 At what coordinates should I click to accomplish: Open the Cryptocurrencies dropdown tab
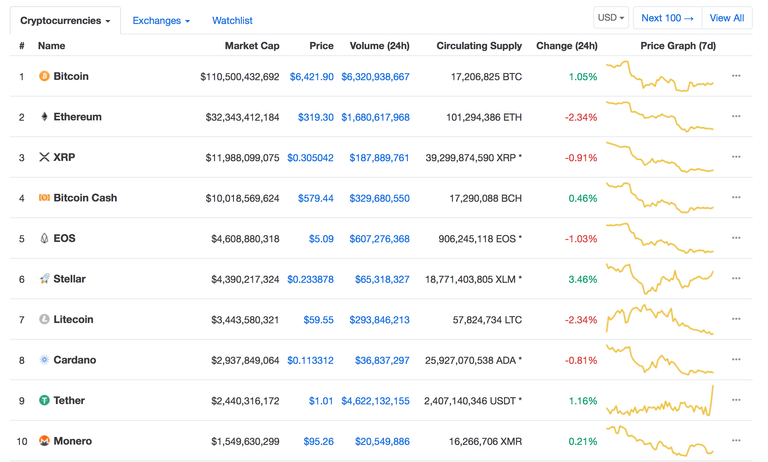point(65,21)
